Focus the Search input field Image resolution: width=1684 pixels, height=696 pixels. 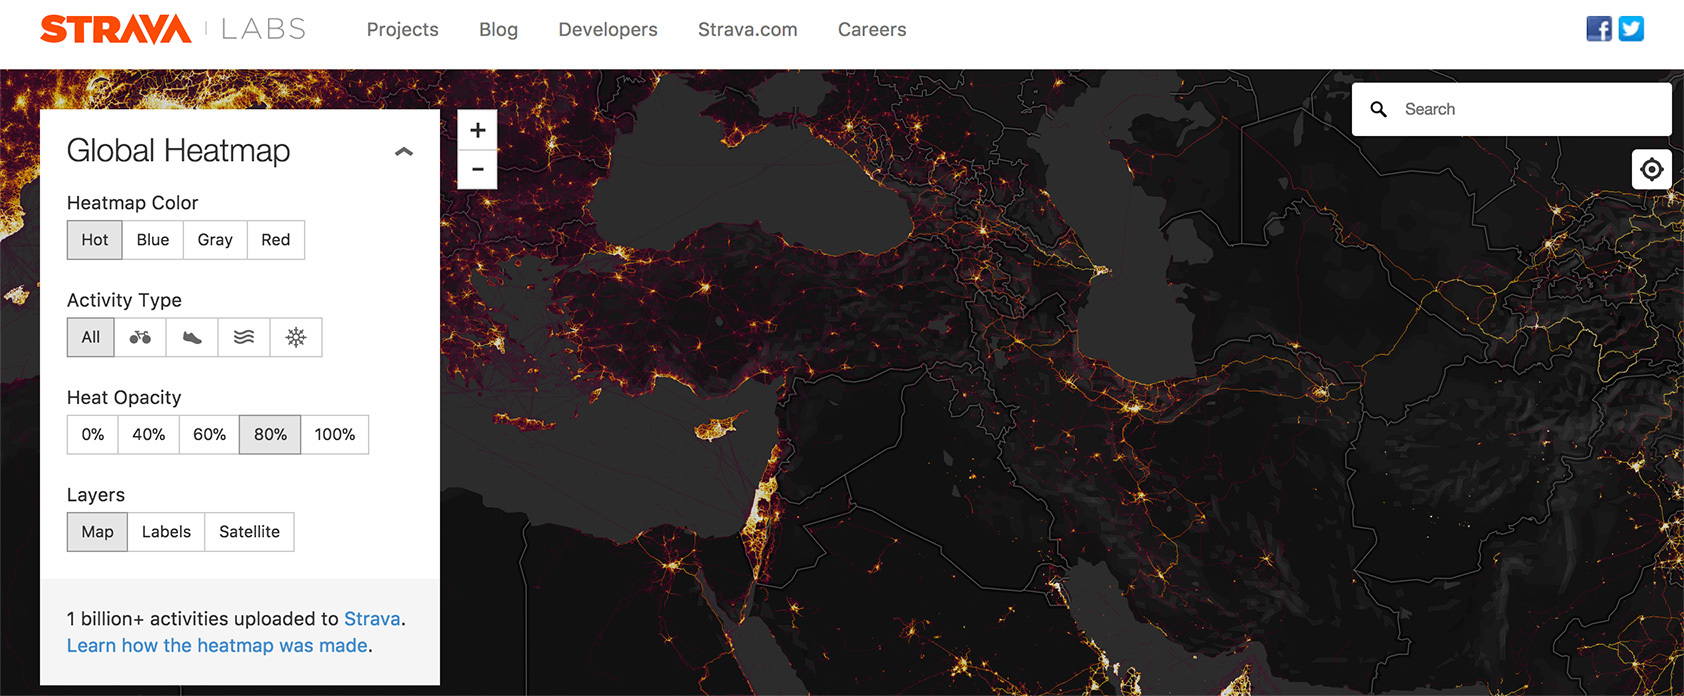pos(1512,109)
